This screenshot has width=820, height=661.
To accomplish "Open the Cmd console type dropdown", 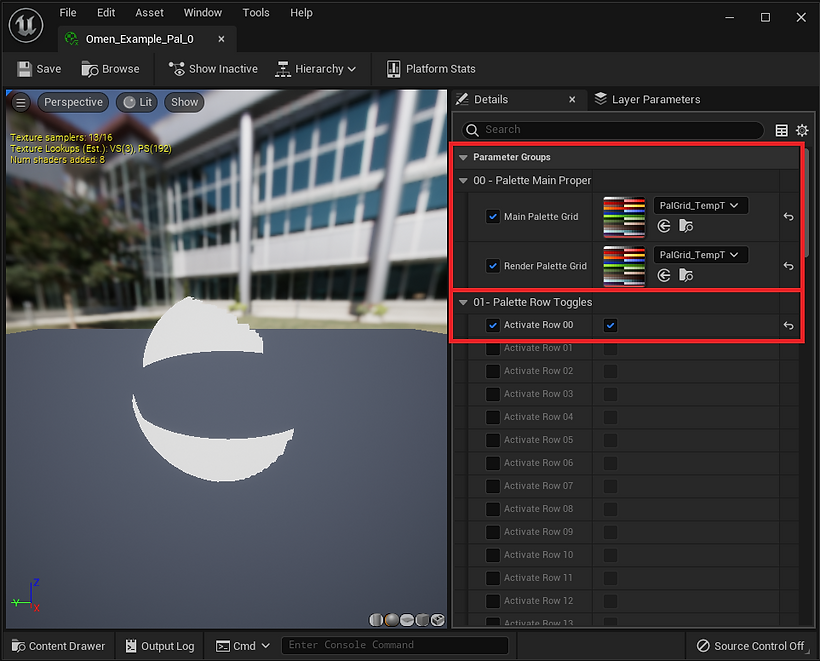I will [243, 646].
